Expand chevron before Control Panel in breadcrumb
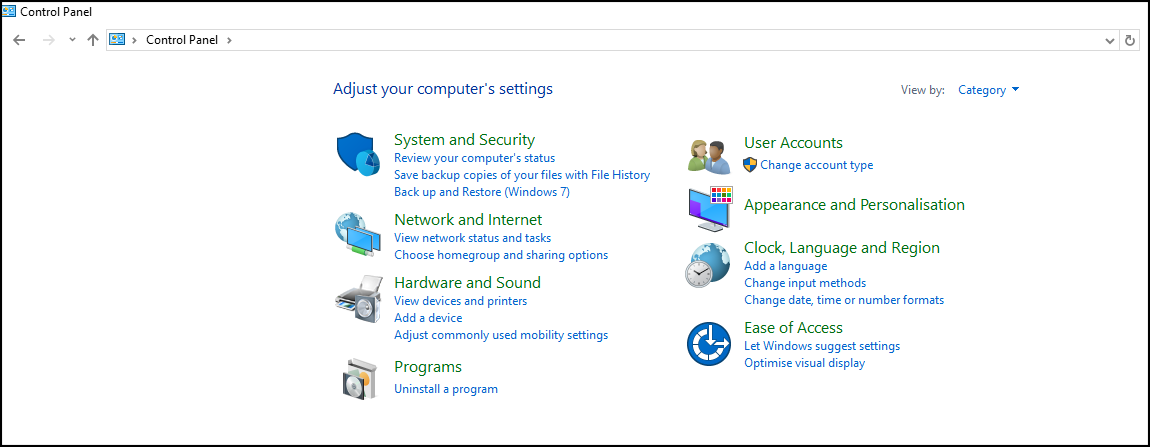 pyautogui.click(x=134, y=40)
